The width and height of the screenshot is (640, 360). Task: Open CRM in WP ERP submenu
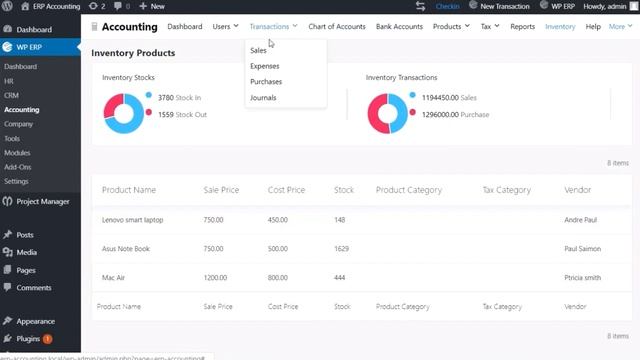pyautogui.click(x=11, y=95)
